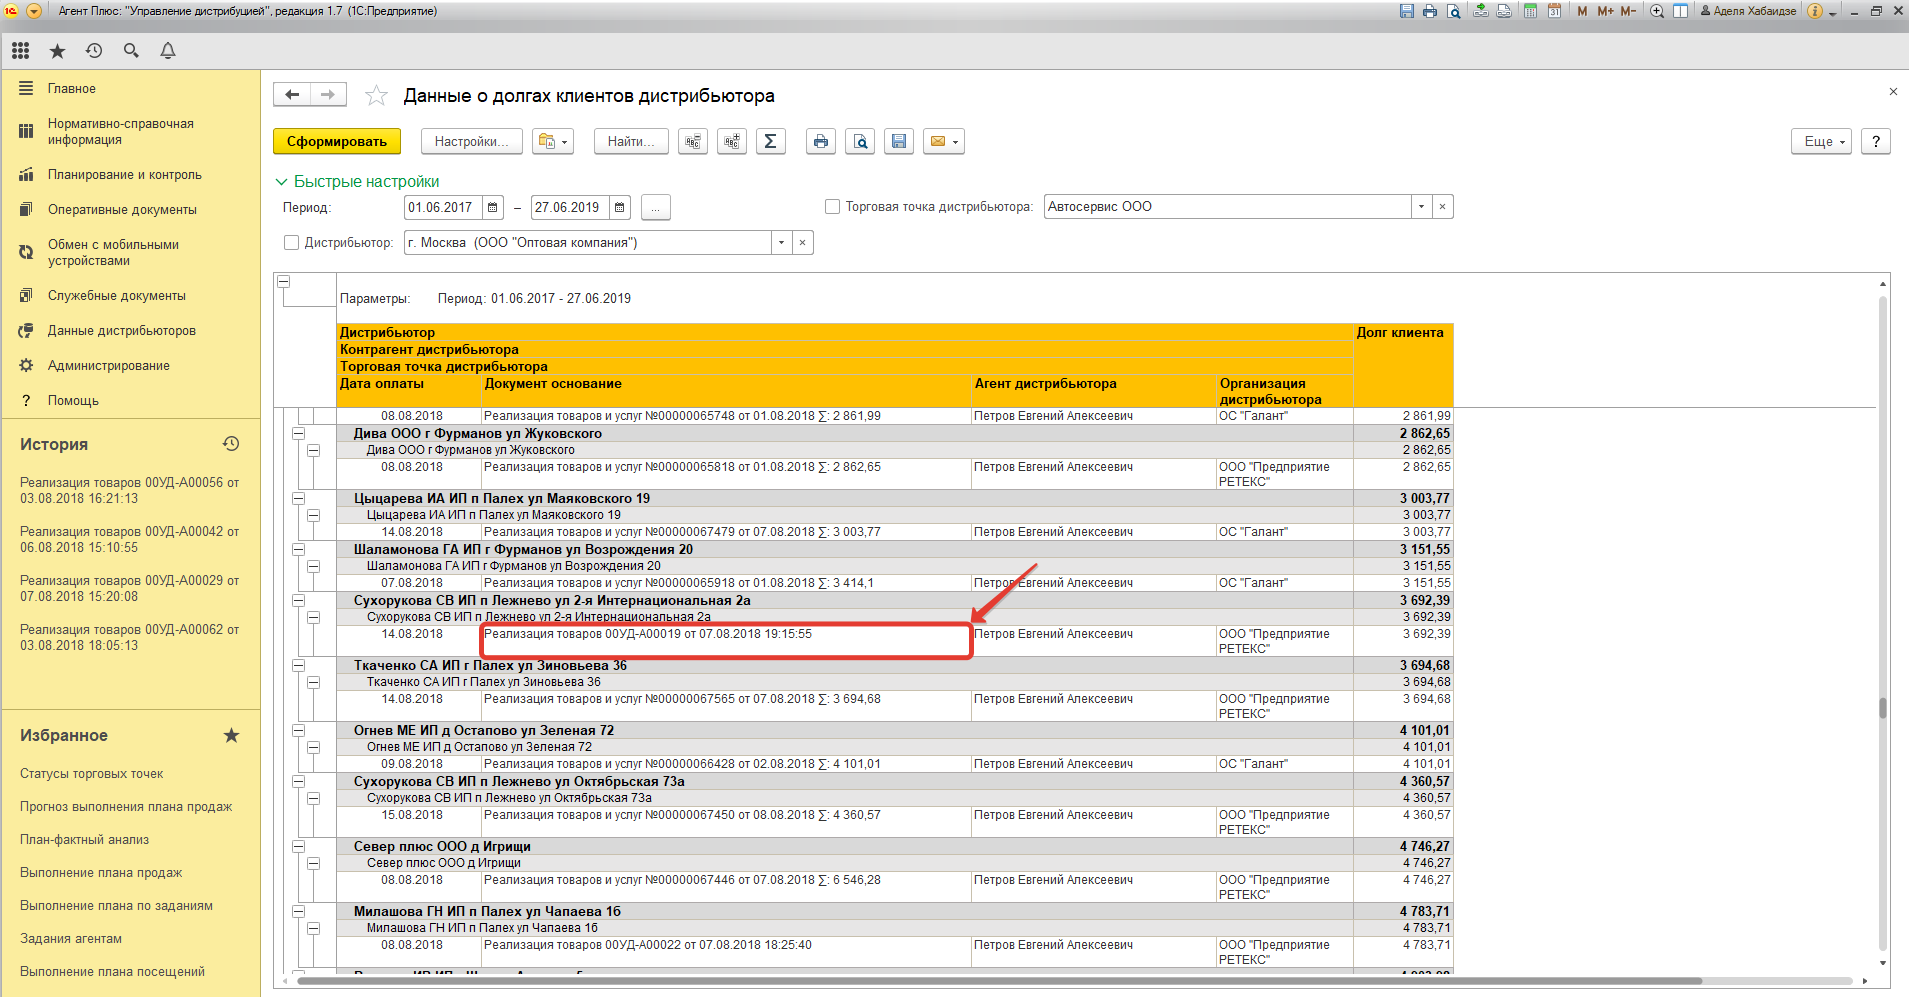Screen dimensions: 1909x997
Task: Open print preview from the title bar
Action: (x=1454, y=11)
